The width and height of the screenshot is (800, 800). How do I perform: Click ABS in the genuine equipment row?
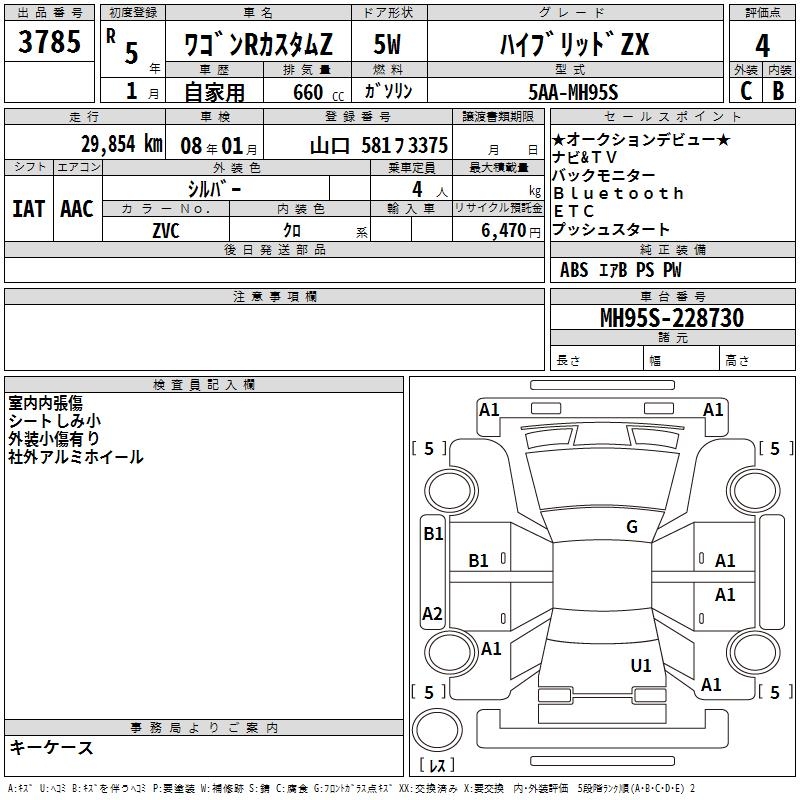point(574,270)
